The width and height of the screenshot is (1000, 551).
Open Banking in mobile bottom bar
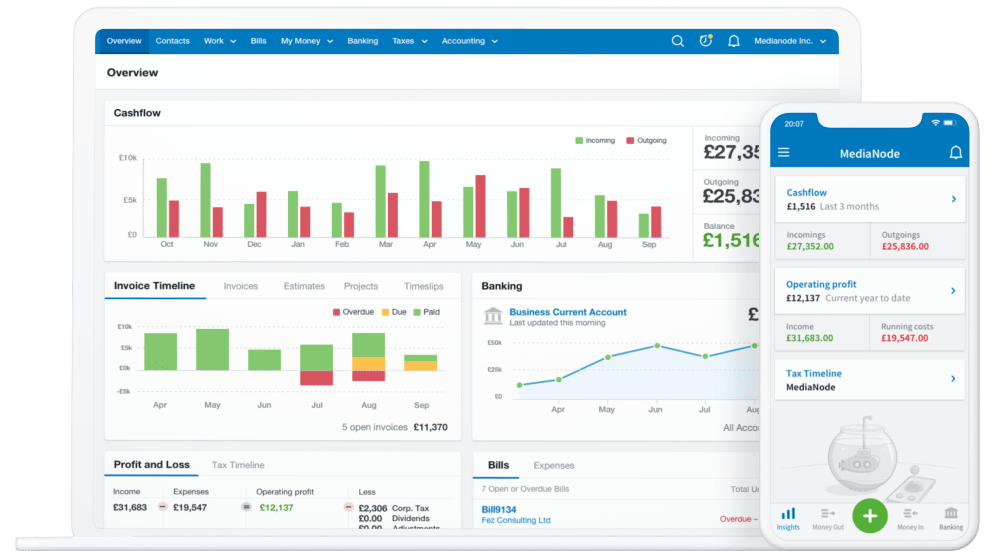click(x=951, y=517)
